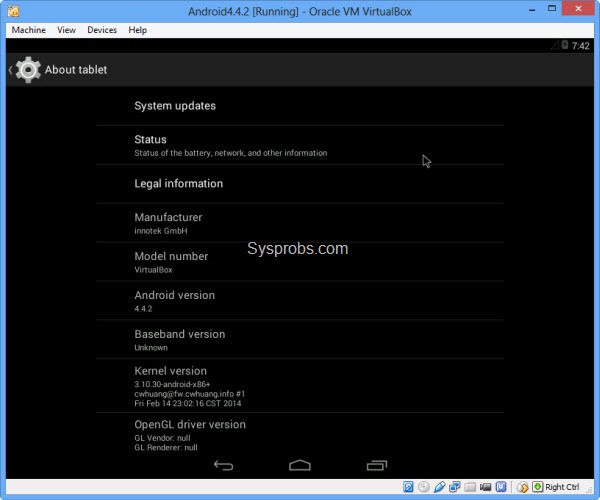Close the VirtualBox window
This screenshot has width=600, height=500.
578,8
